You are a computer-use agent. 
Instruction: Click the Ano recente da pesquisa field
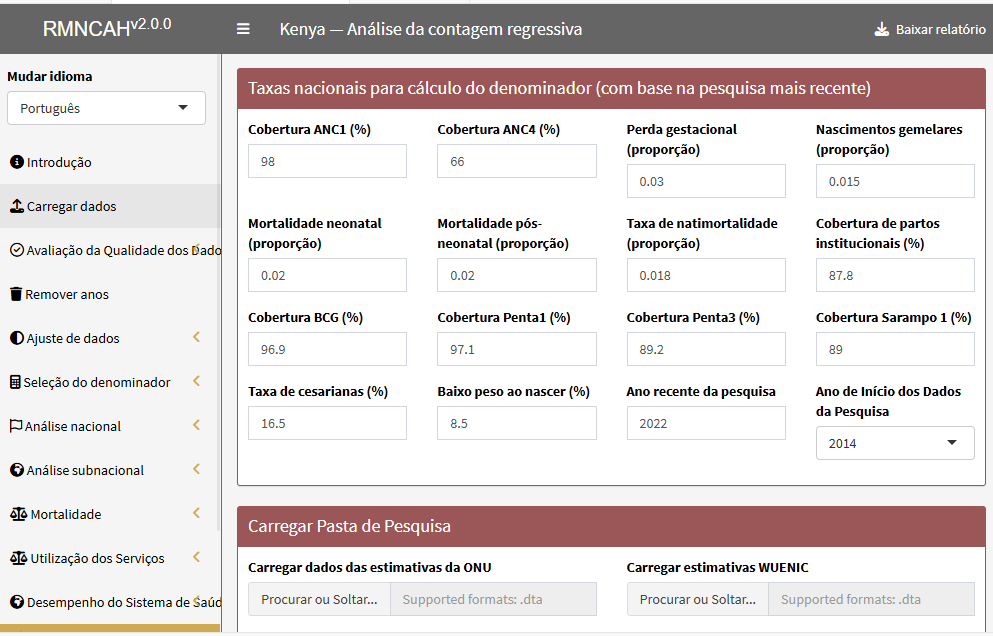706,423
